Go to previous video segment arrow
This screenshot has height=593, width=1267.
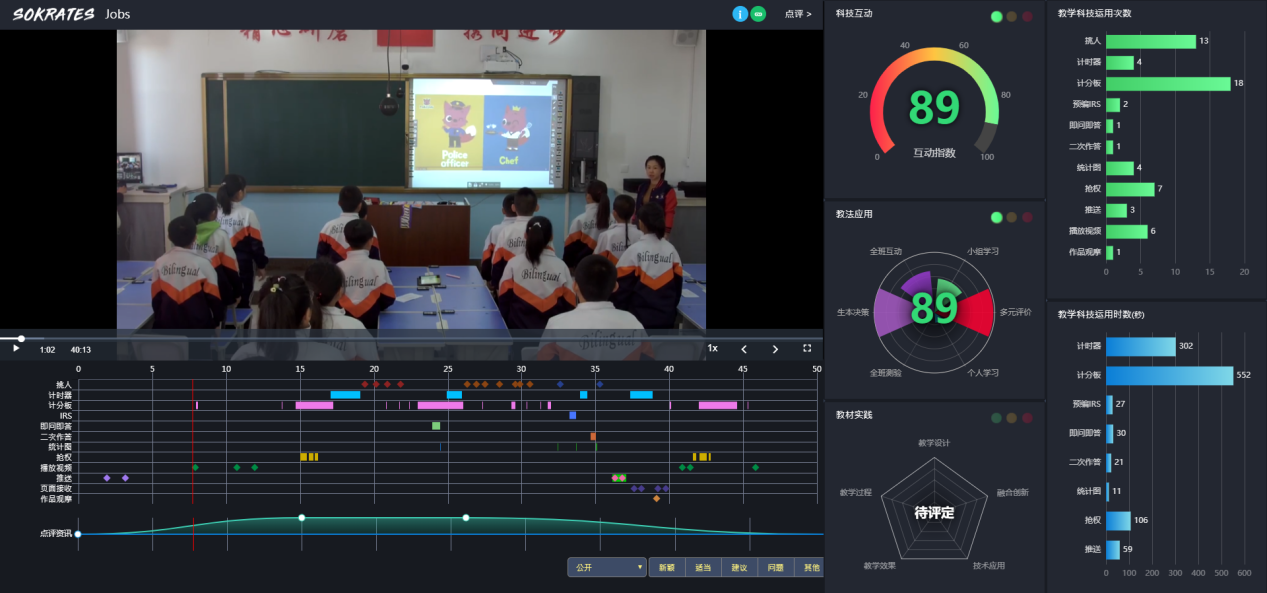tap(743, 349)
